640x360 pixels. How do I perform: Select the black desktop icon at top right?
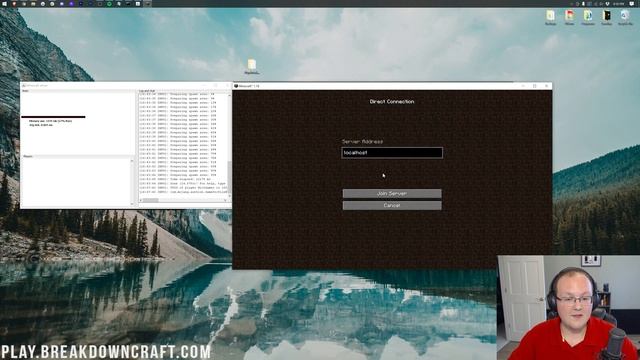coord(606,17)
